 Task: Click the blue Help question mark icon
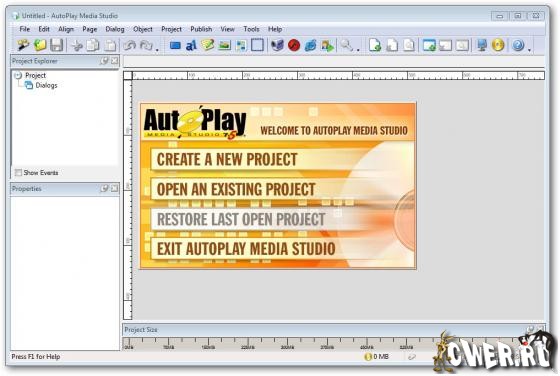518,45
